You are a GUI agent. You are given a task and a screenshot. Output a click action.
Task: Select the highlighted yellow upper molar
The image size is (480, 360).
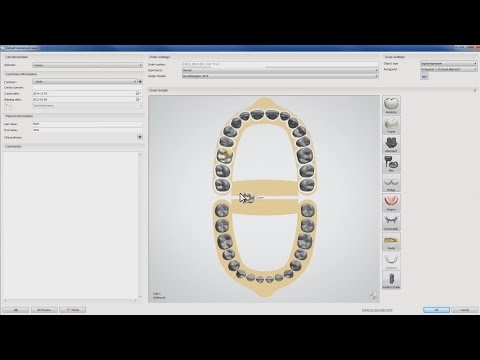(x=225, y=155)
